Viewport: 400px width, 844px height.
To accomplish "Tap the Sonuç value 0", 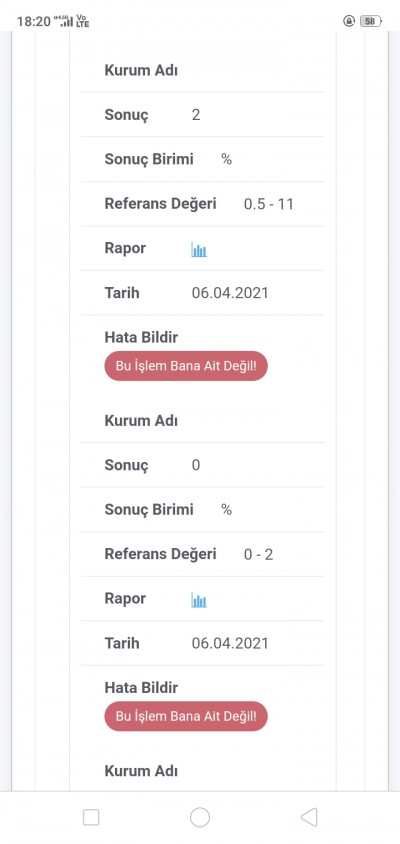I will click(x=196, y=465).
